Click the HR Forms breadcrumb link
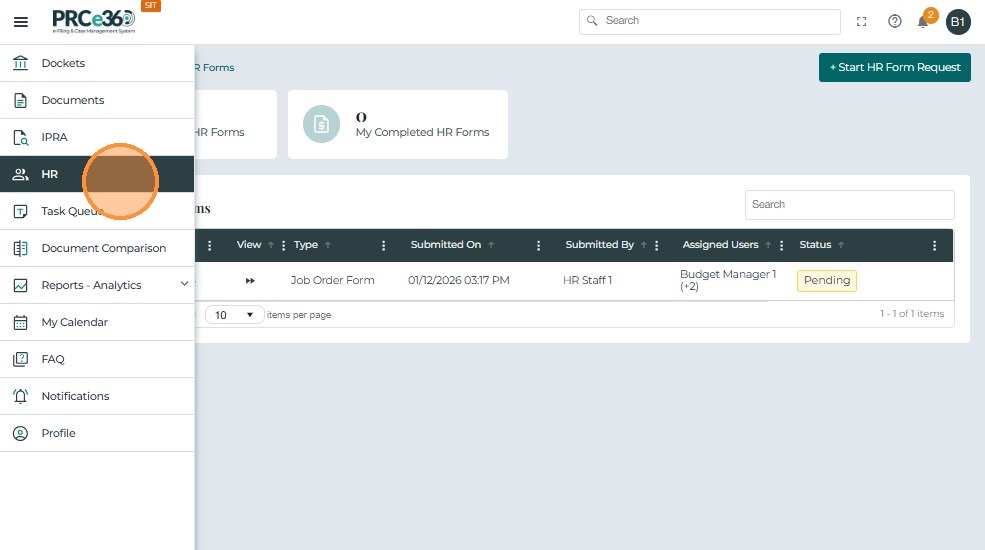The width and height of the screenshot is (985, 550). coord(214,68)
